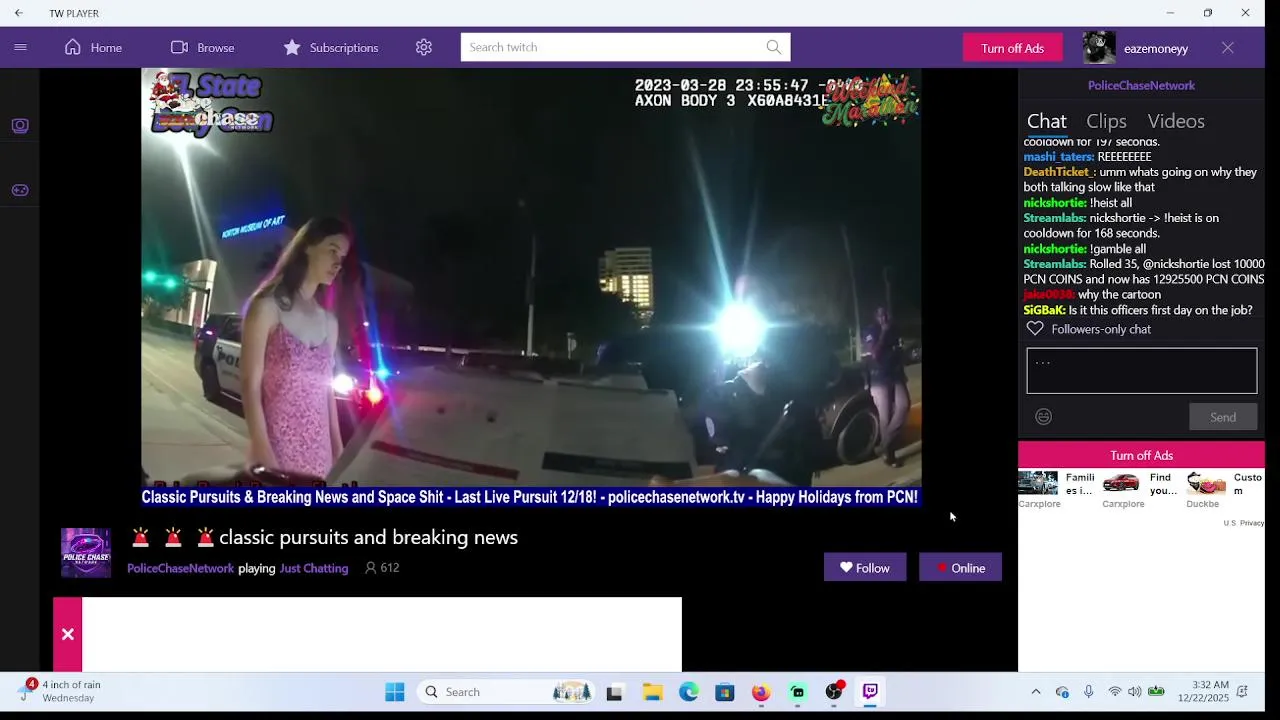The height and width of the screenshot is (720, 1280).
Task: Open Wi-Fi network tray icon
Action: [1114, 692]
